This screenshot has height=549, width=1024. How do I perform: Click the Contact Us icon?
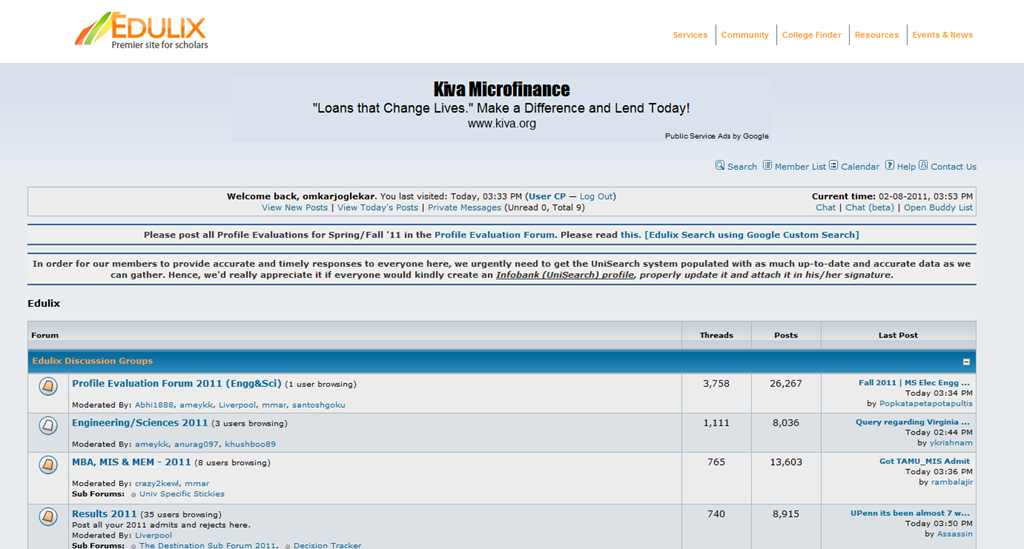click(x=923, y=165)
